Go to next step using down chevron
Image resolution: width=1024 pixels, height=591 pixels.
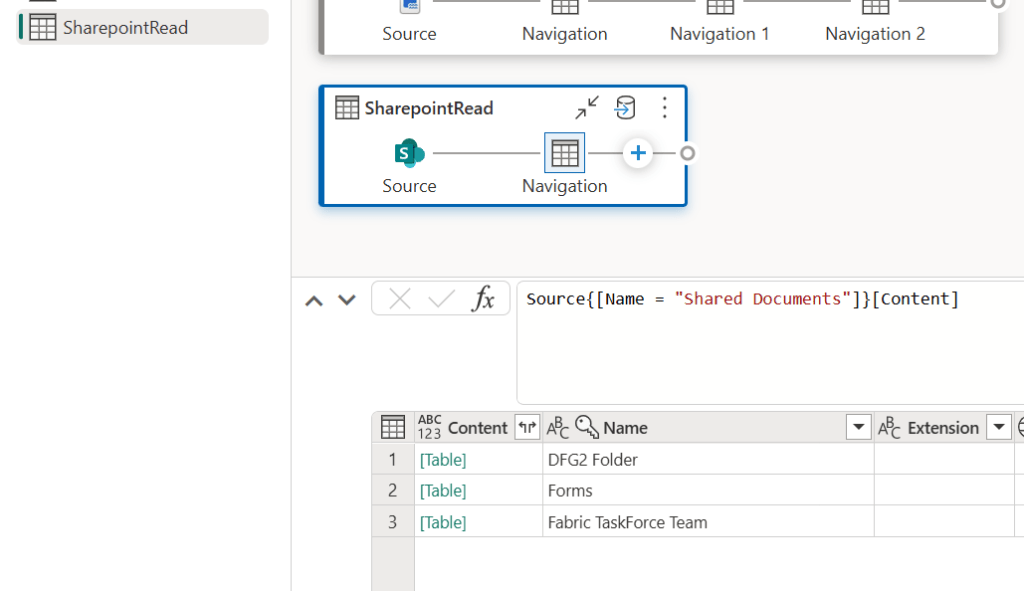tap(347, 300)
